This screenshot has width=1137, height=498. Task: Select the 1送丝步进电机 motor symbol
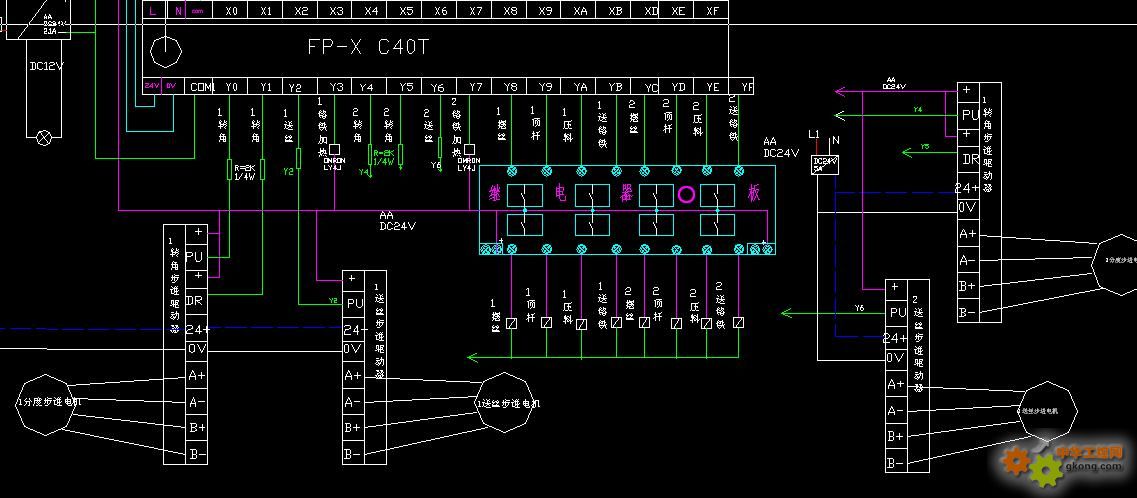point(507,403)
